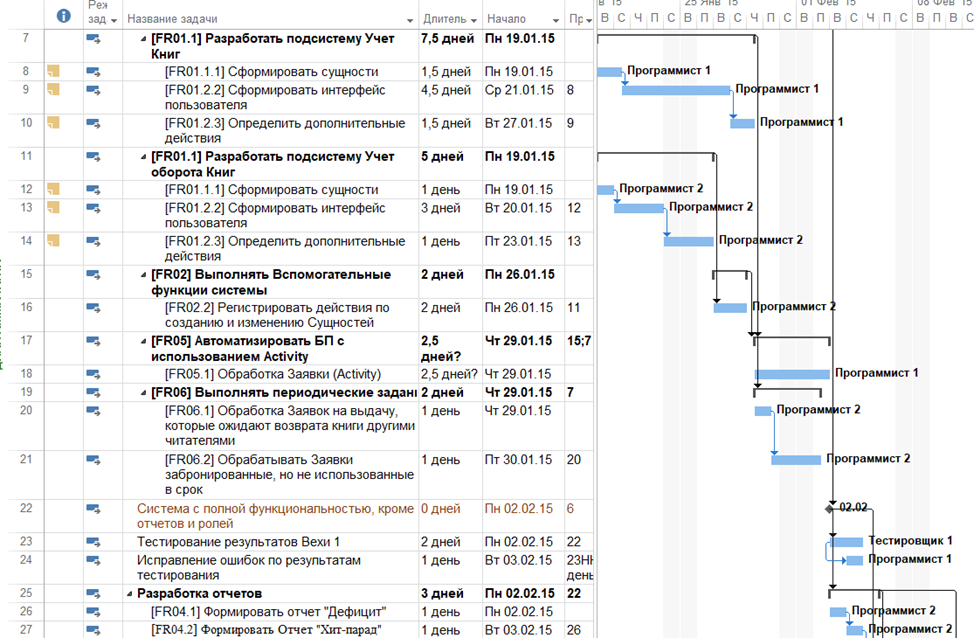Click the note icon in row 13

(53, 207)
